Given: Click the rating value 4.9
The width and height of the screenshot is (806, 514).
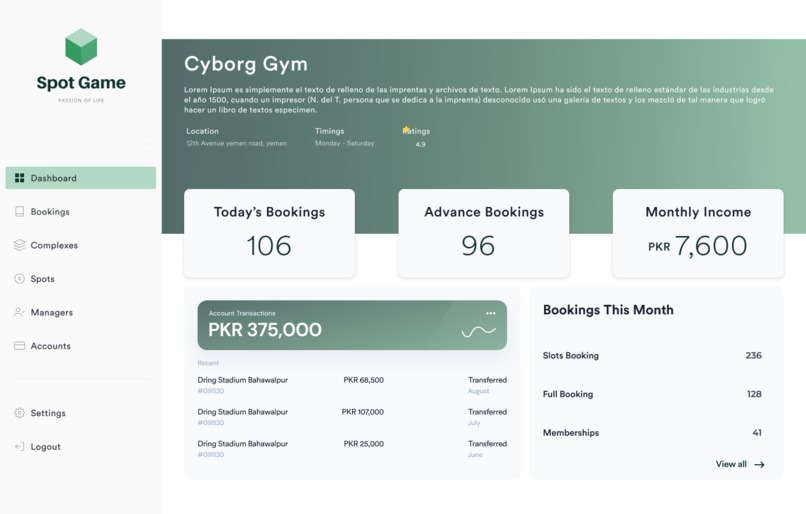Looking at the screenshot, I should (x=420, y=144).
